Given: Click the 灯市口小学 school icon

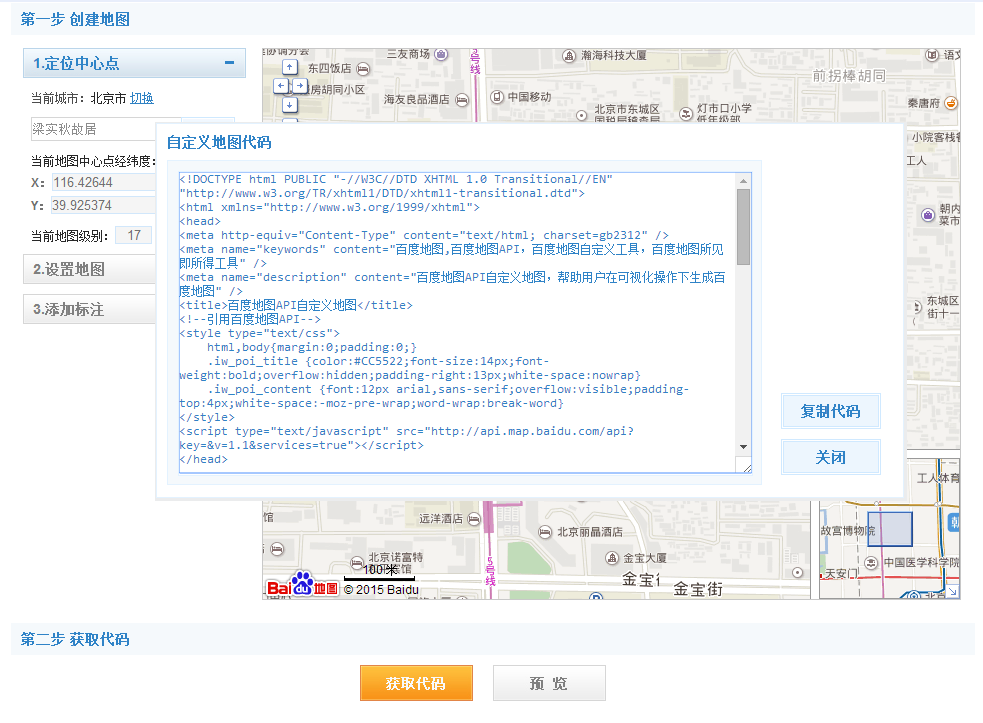Looking at the screenshot, I should coord(686,113).
